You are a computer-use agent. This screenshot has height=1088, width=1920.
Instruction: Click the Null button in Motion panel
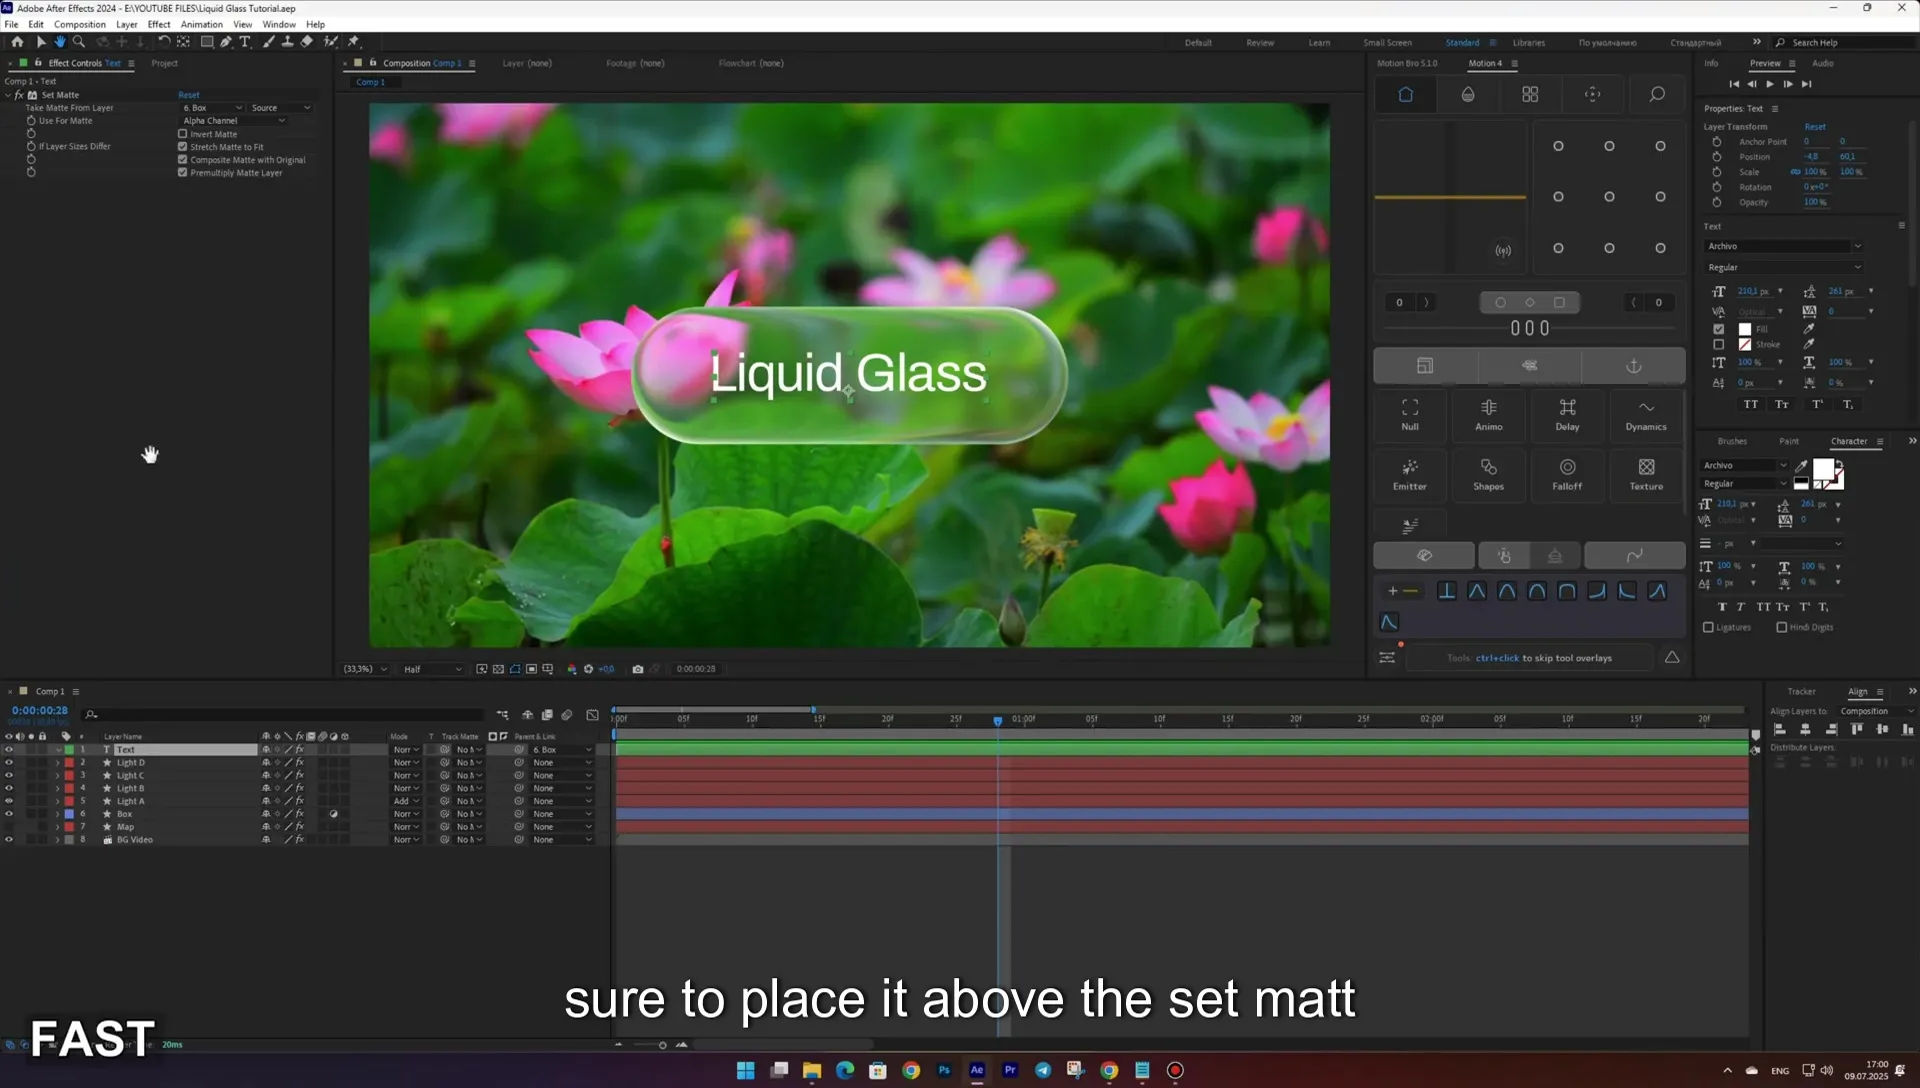[1410, 414]
